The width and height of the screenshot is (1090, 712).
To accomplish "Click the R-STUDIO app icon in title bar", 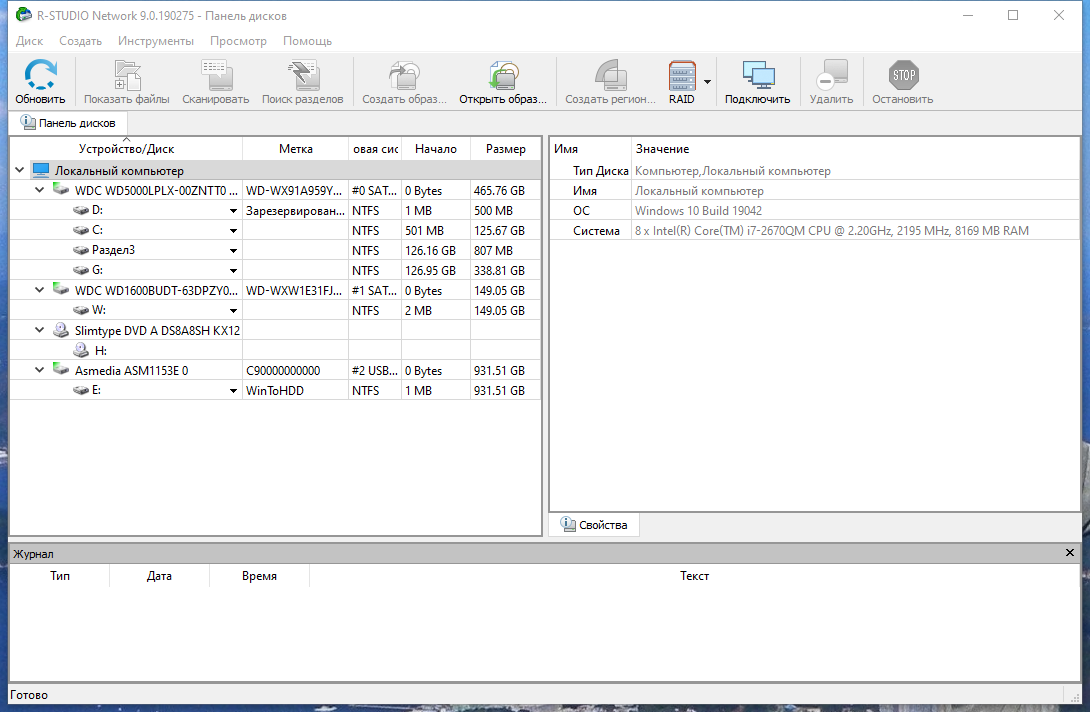I will pos(24,15).
